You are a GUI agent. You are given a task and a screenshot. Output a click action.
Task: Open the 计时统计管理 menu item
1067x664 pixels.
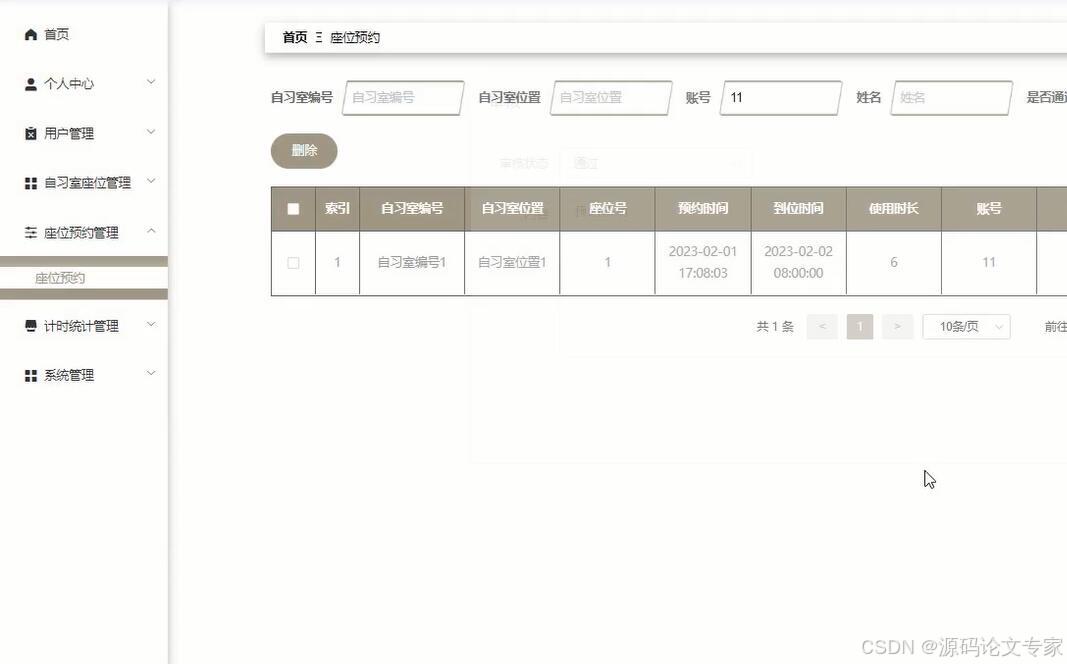(84, 326)
